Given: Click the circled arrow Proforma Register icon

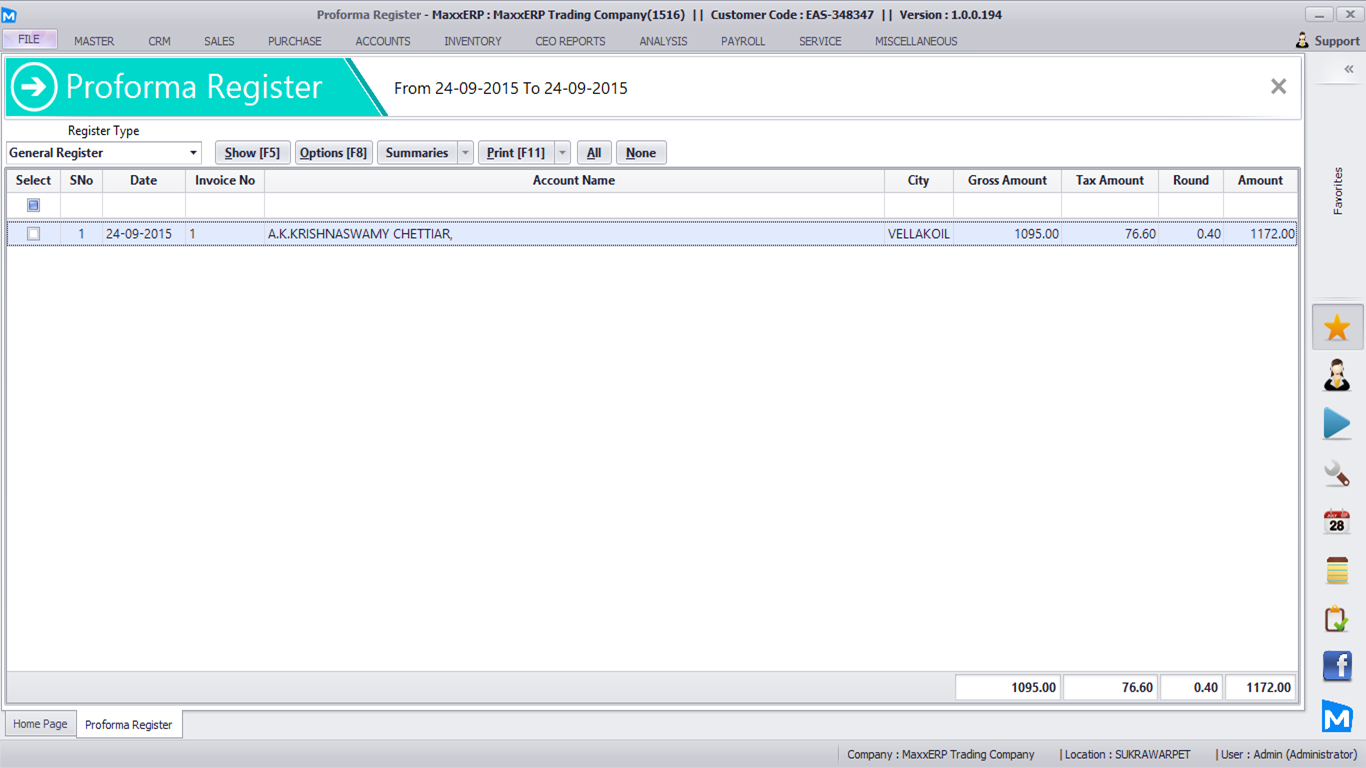Looking at the screenshot, I should [34, 87].
